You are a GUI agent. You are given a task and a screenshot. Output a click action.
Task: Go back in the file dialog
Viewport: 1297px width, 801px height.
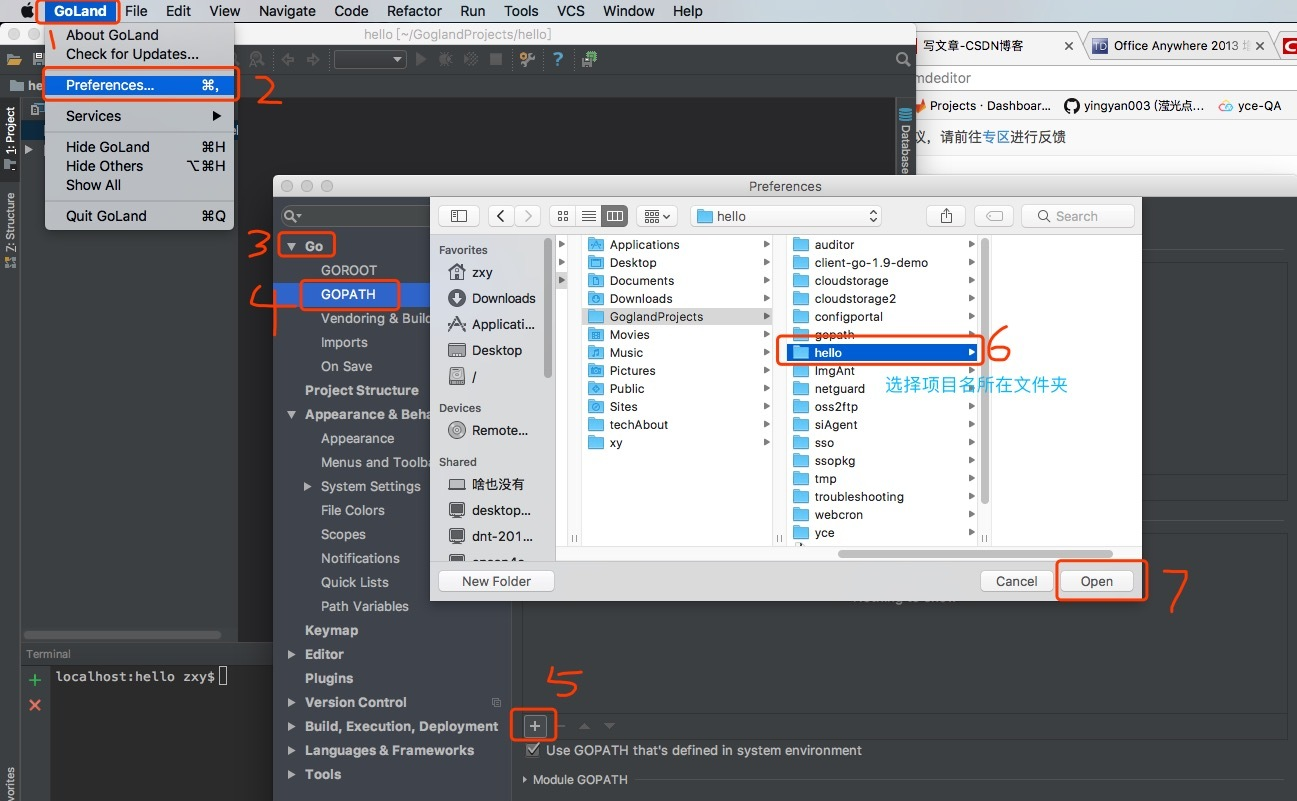click(502, 216)
